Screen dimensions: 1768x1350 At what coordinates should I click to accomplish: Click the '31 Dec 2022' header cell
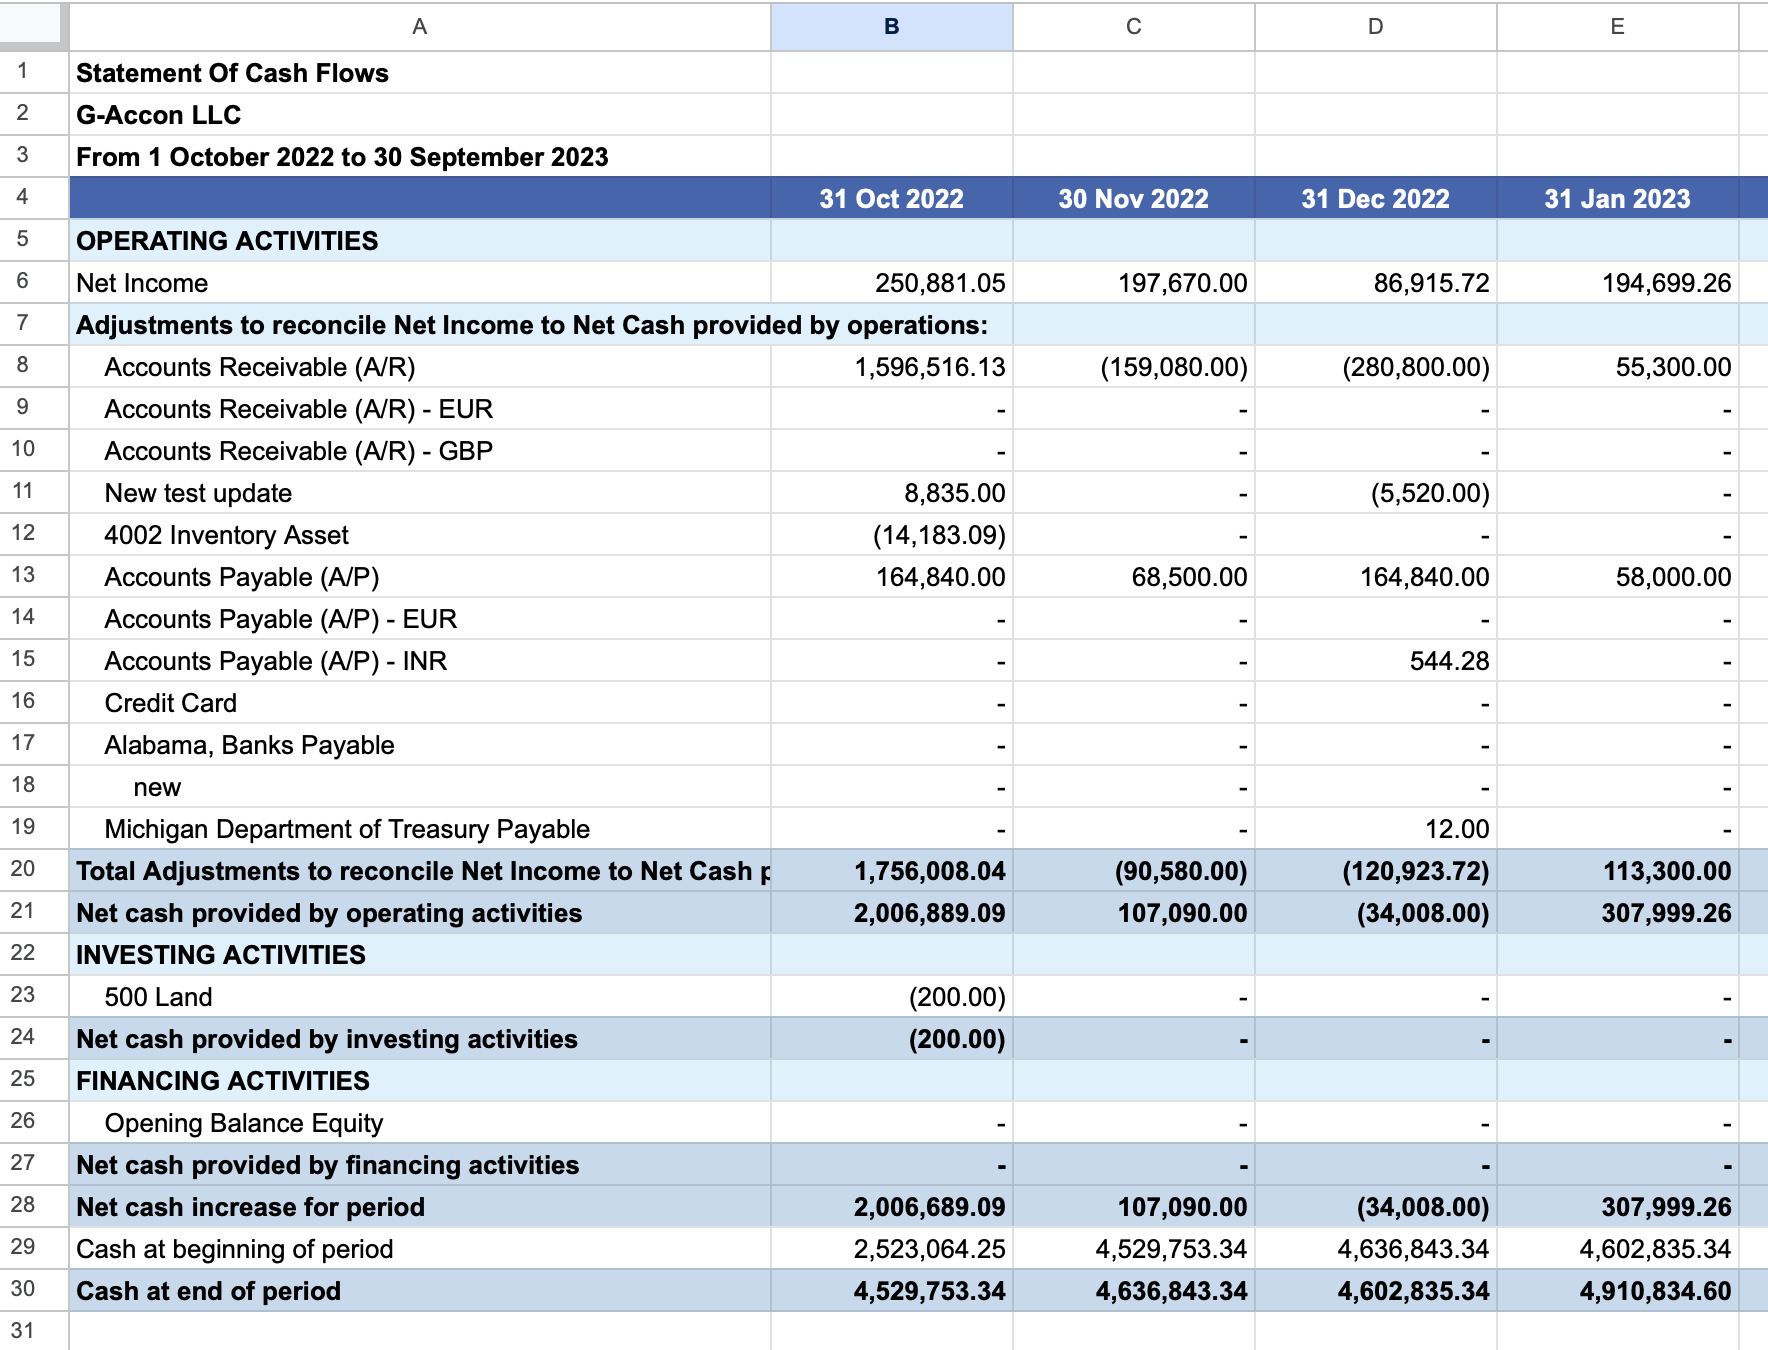[1376, 198]
